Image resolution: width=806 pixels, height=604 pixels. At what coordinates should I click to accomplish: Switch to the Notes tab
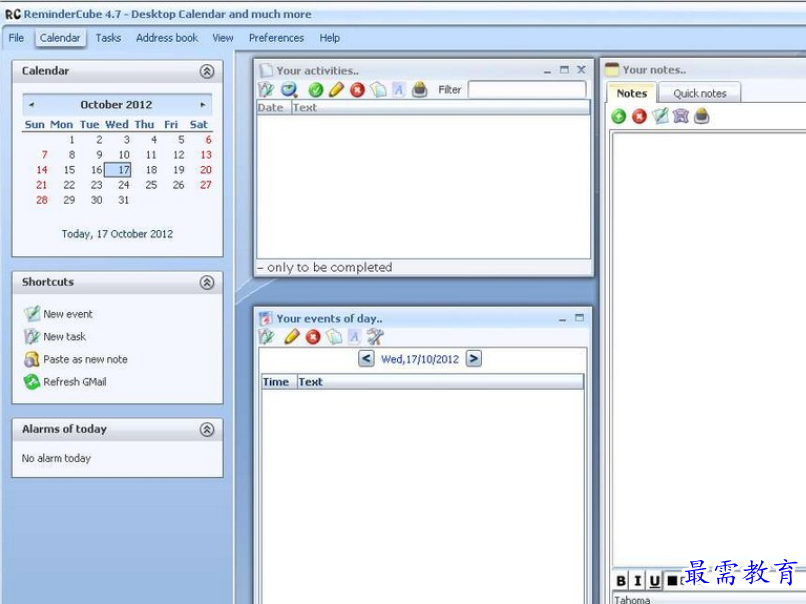pos(632,93)
